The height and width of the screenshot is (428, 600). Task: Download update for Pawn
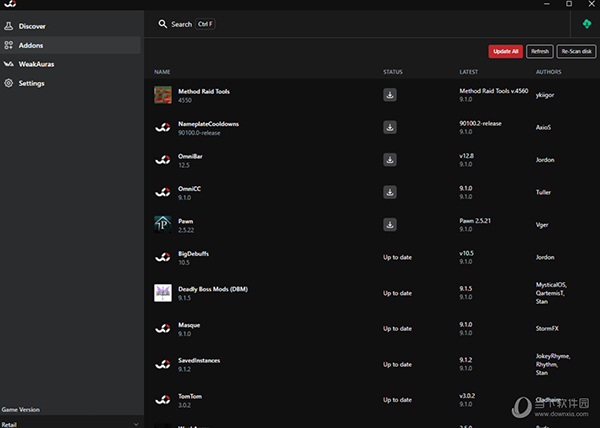tap(390, 225)
